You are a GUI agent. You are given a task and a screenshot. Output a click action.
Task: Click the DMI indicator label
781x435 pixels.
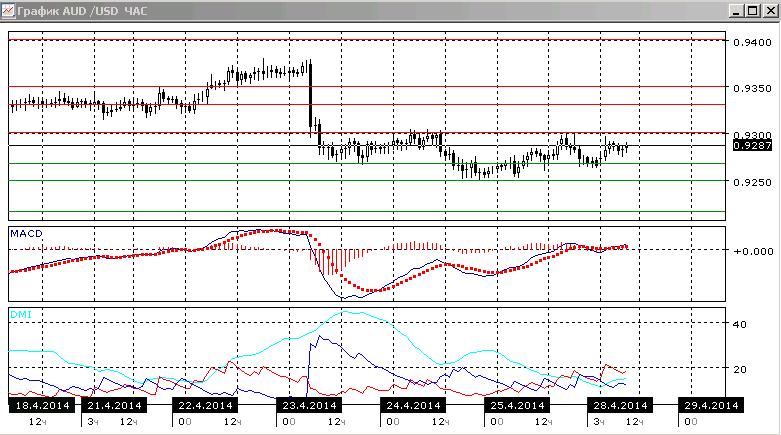pos(20,314)
